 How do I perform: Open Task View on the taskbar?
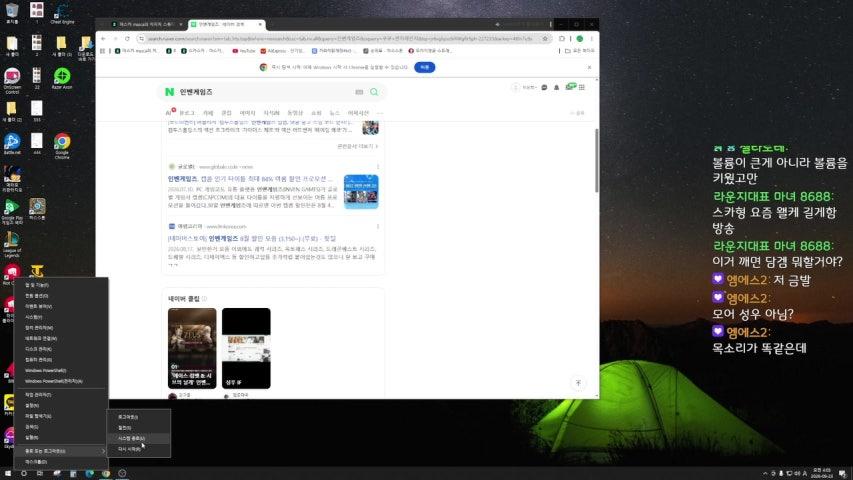click(40, 473)
